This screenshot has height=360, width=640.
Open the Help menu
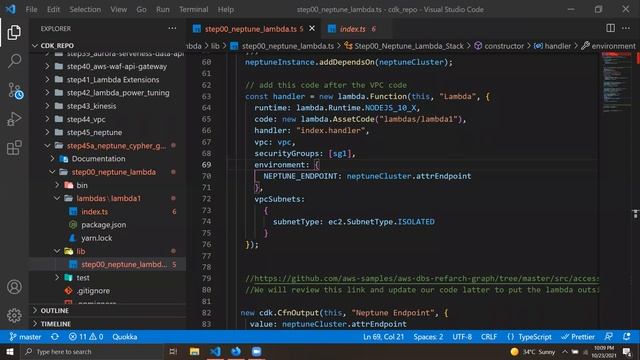tap(225, 9)
